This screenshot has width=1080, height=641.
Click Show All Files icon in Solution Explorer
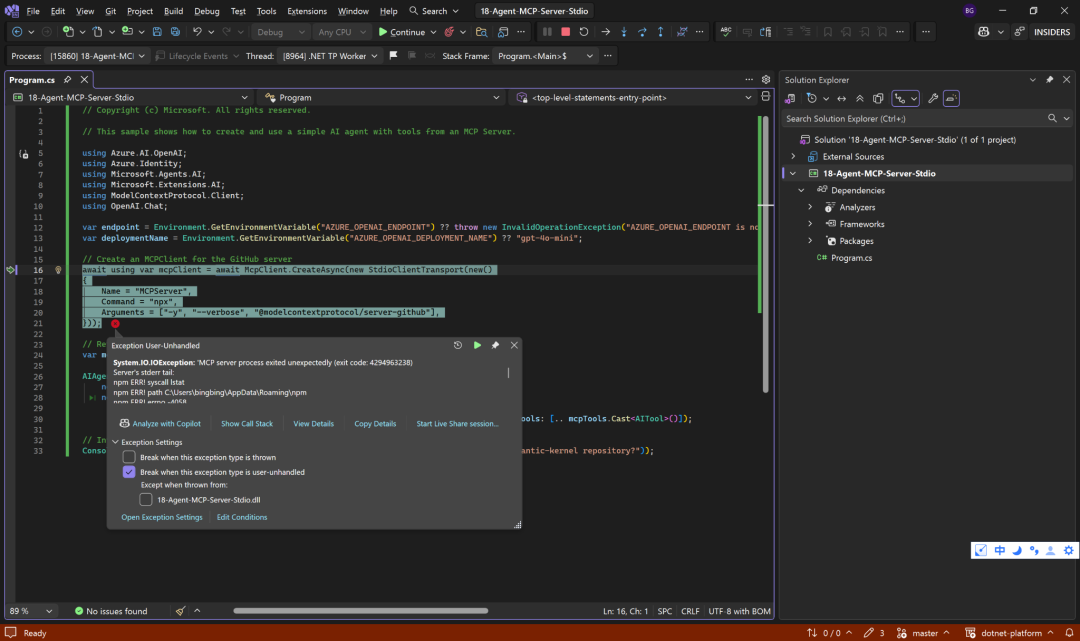click(878, 98)
